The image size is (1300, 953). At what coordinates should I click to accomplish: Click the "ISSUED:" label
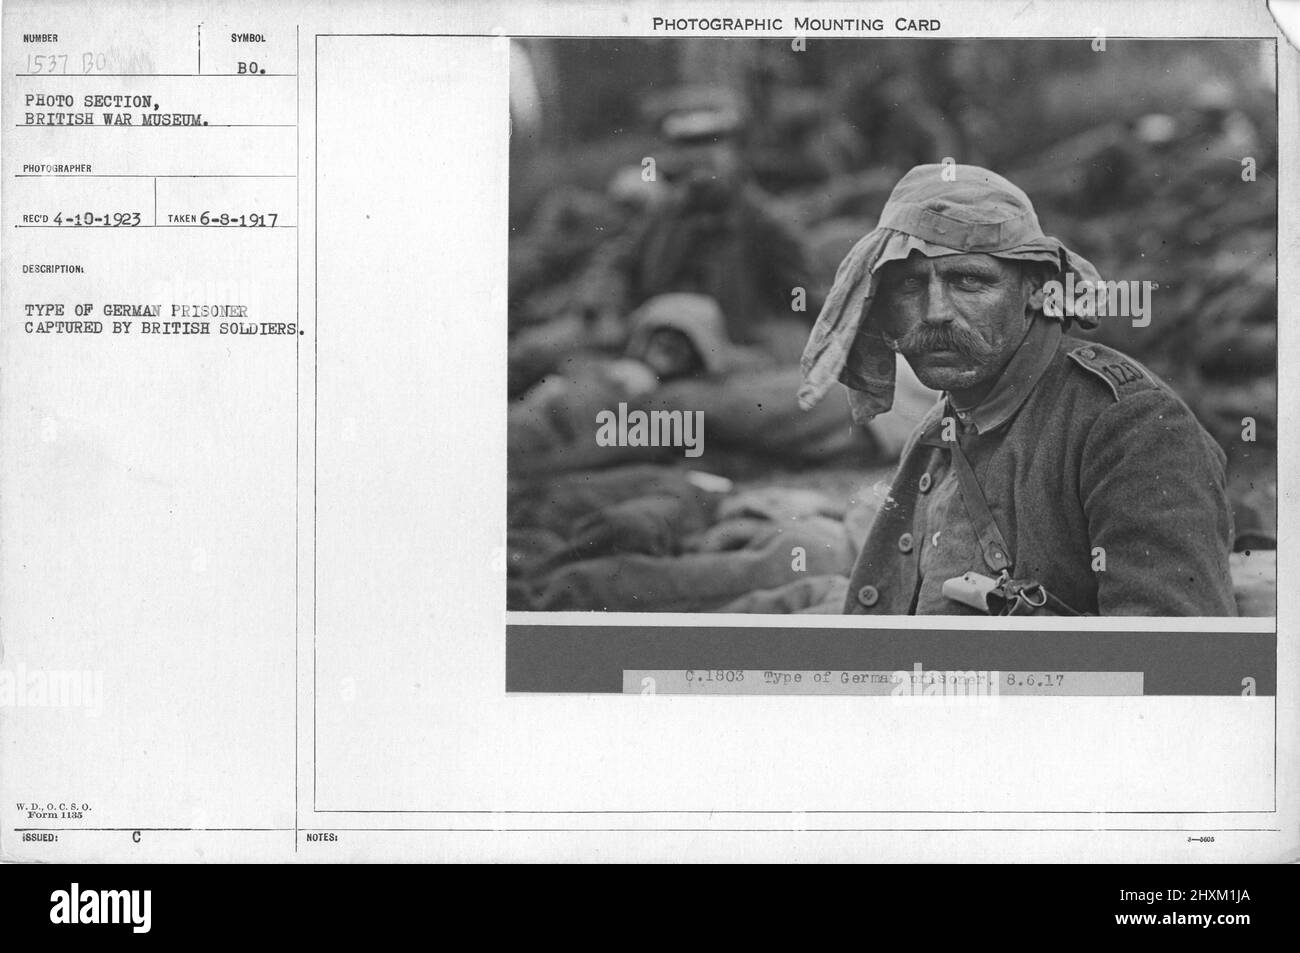tap(39, 838)
